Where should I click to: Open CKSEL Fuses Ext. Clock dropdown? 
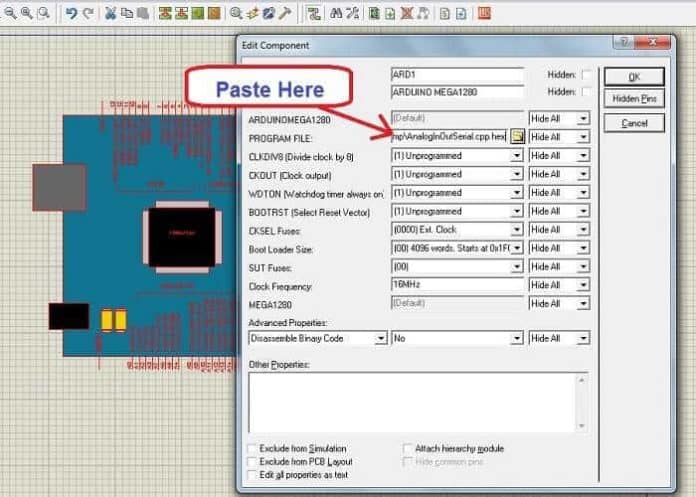coord(517,230)
